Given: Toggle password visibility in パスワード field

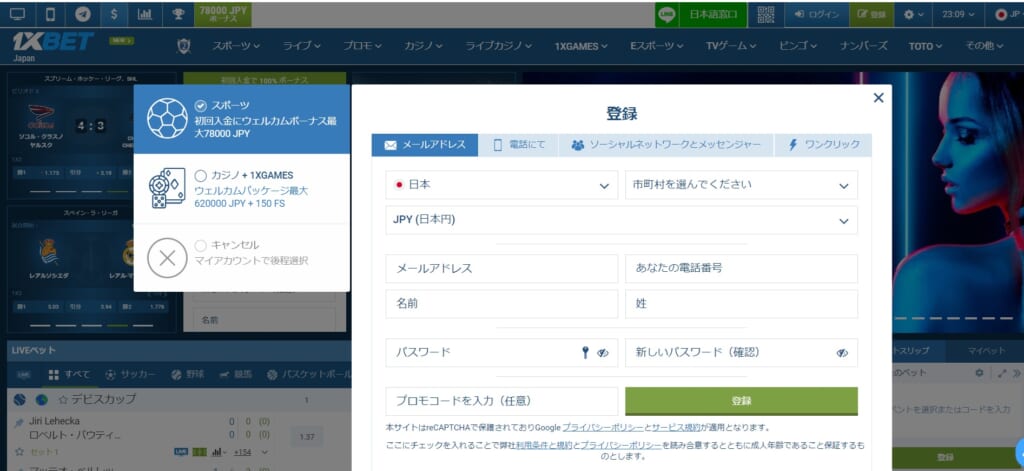Looking at the screenshot, I should click(603, 353).
